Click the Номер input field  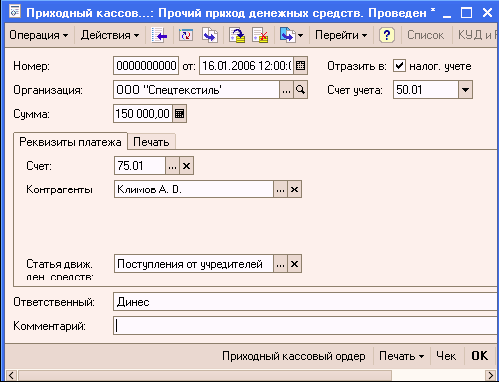(146, 66)
